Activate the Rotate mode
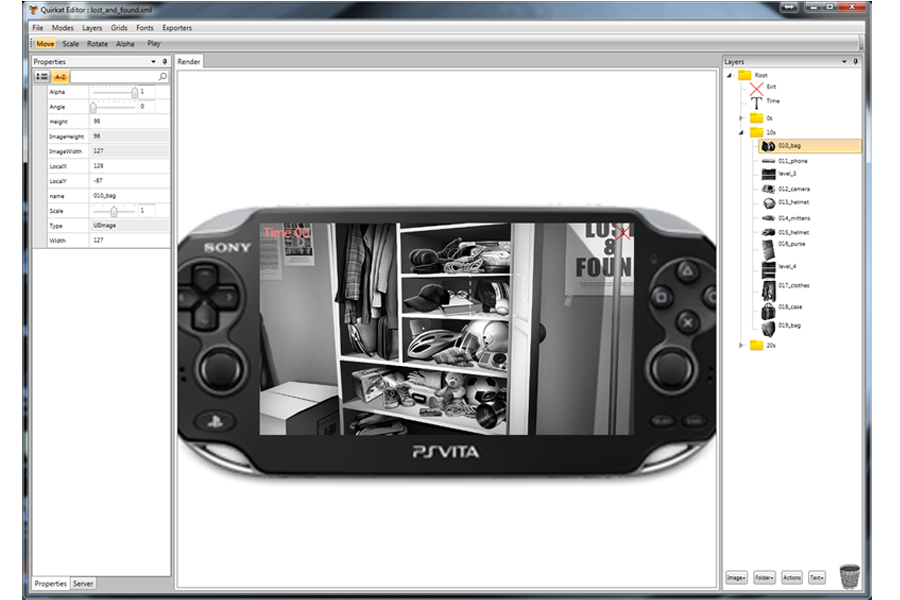The width and height of the screenshot is (900, 600). point(97,44)
